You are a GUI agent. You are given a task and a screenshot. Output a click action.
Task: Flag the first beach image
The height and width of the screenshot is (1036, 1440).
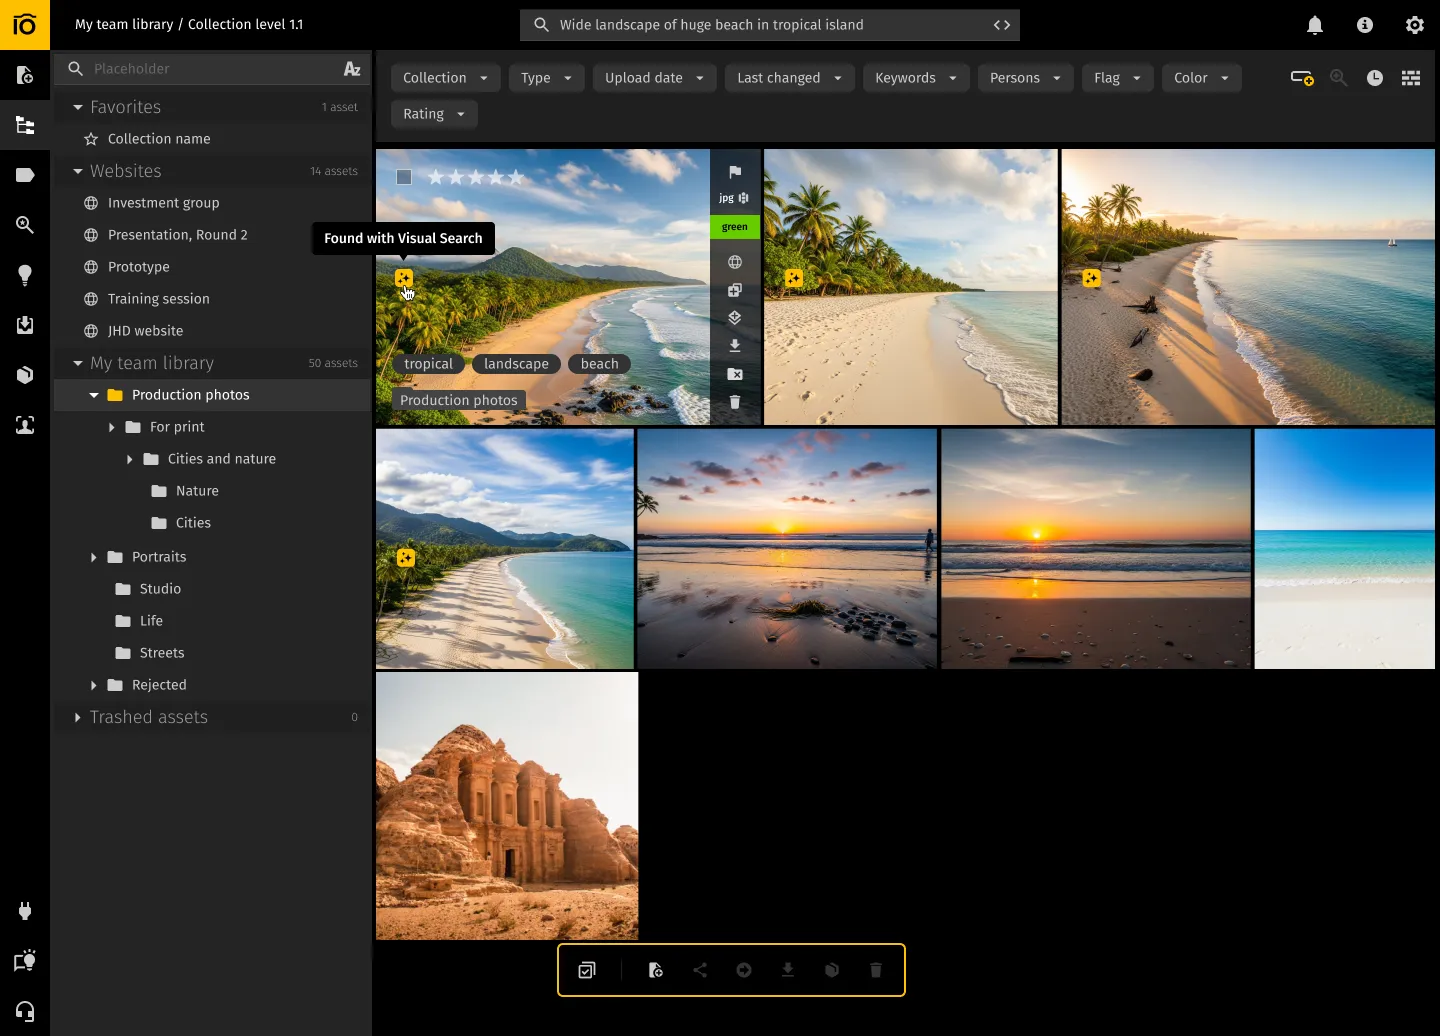tap(735, 171)
